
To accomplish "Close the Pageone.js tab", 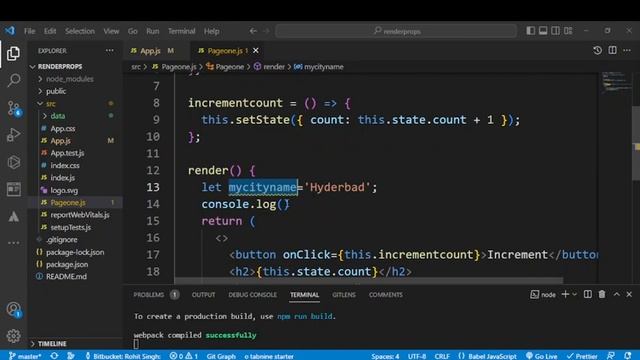I will (x=256, y=51).
